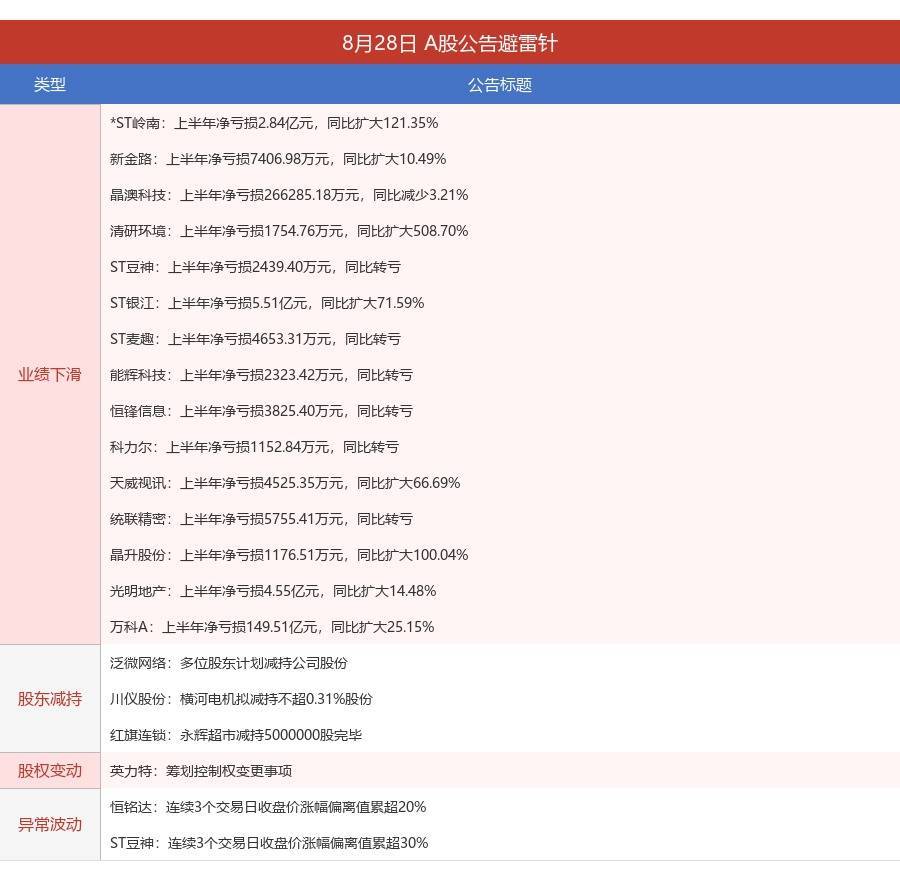Open 恒铭达 price deviation announcement
Viewport: 900px width, 880px height.
pyautogui.click(x=268, y=807)
